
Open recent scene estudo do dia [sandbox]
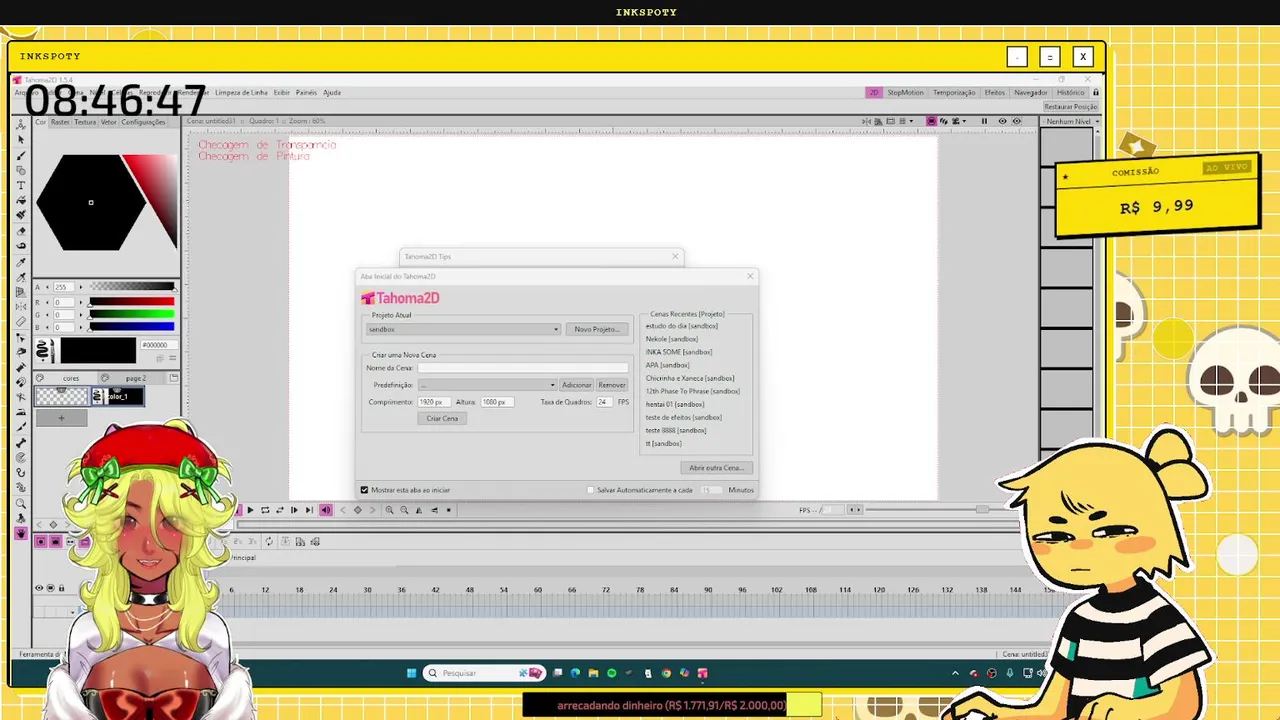click(x=682, y=326)
